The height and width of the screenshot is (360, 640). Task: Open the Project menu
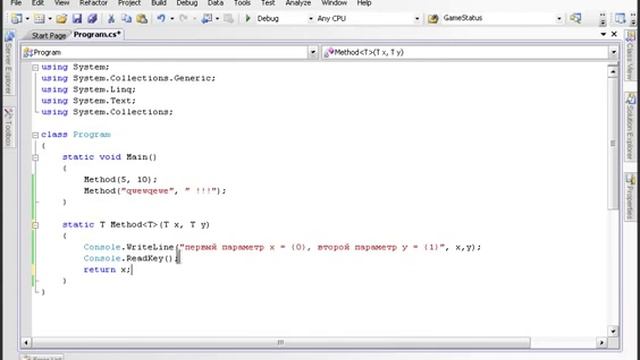click(129, 3)
